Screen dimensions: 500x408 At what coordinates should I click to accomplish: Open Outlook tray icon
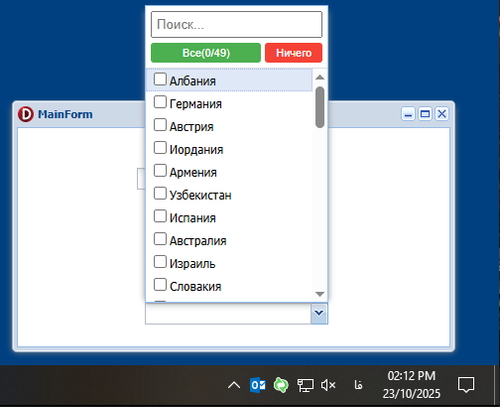click(258, 385)
